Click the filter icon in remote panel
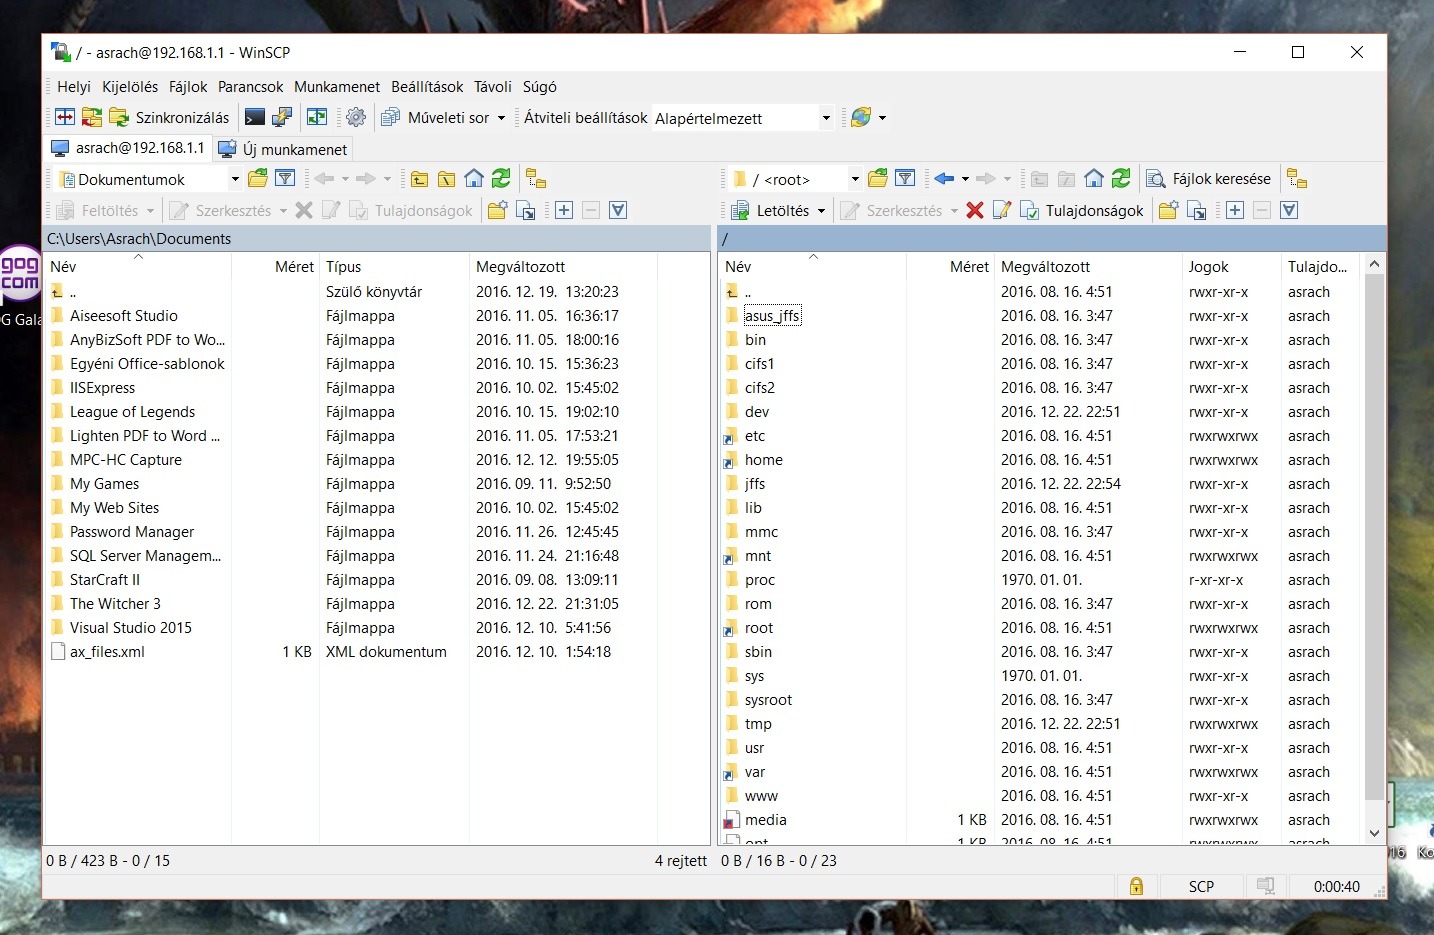Image resolution: width=1434 pixels, height=935 pixels. pyautogui.click(x=905, y=178)
